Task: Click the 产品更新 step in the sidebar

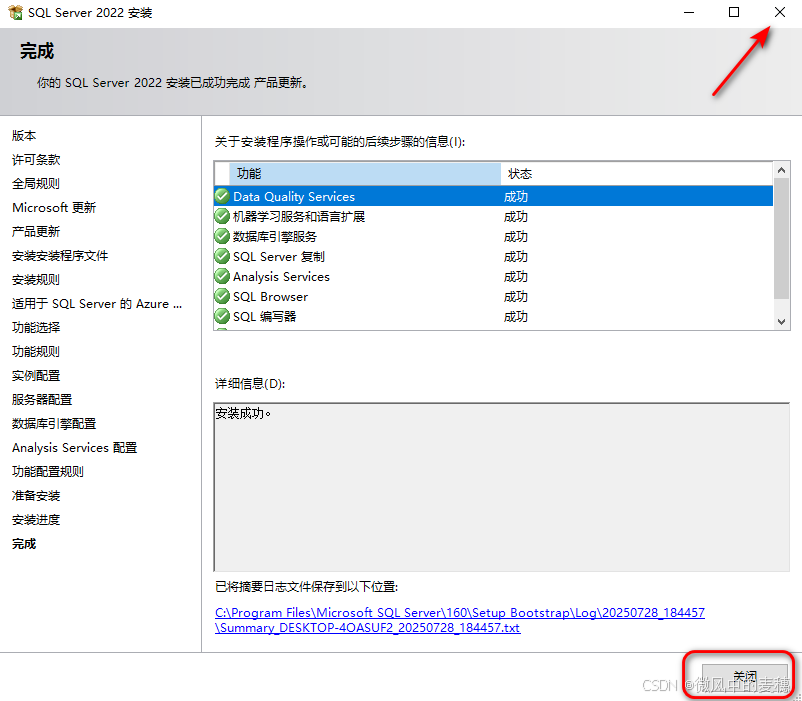Action: coord(36,232)
